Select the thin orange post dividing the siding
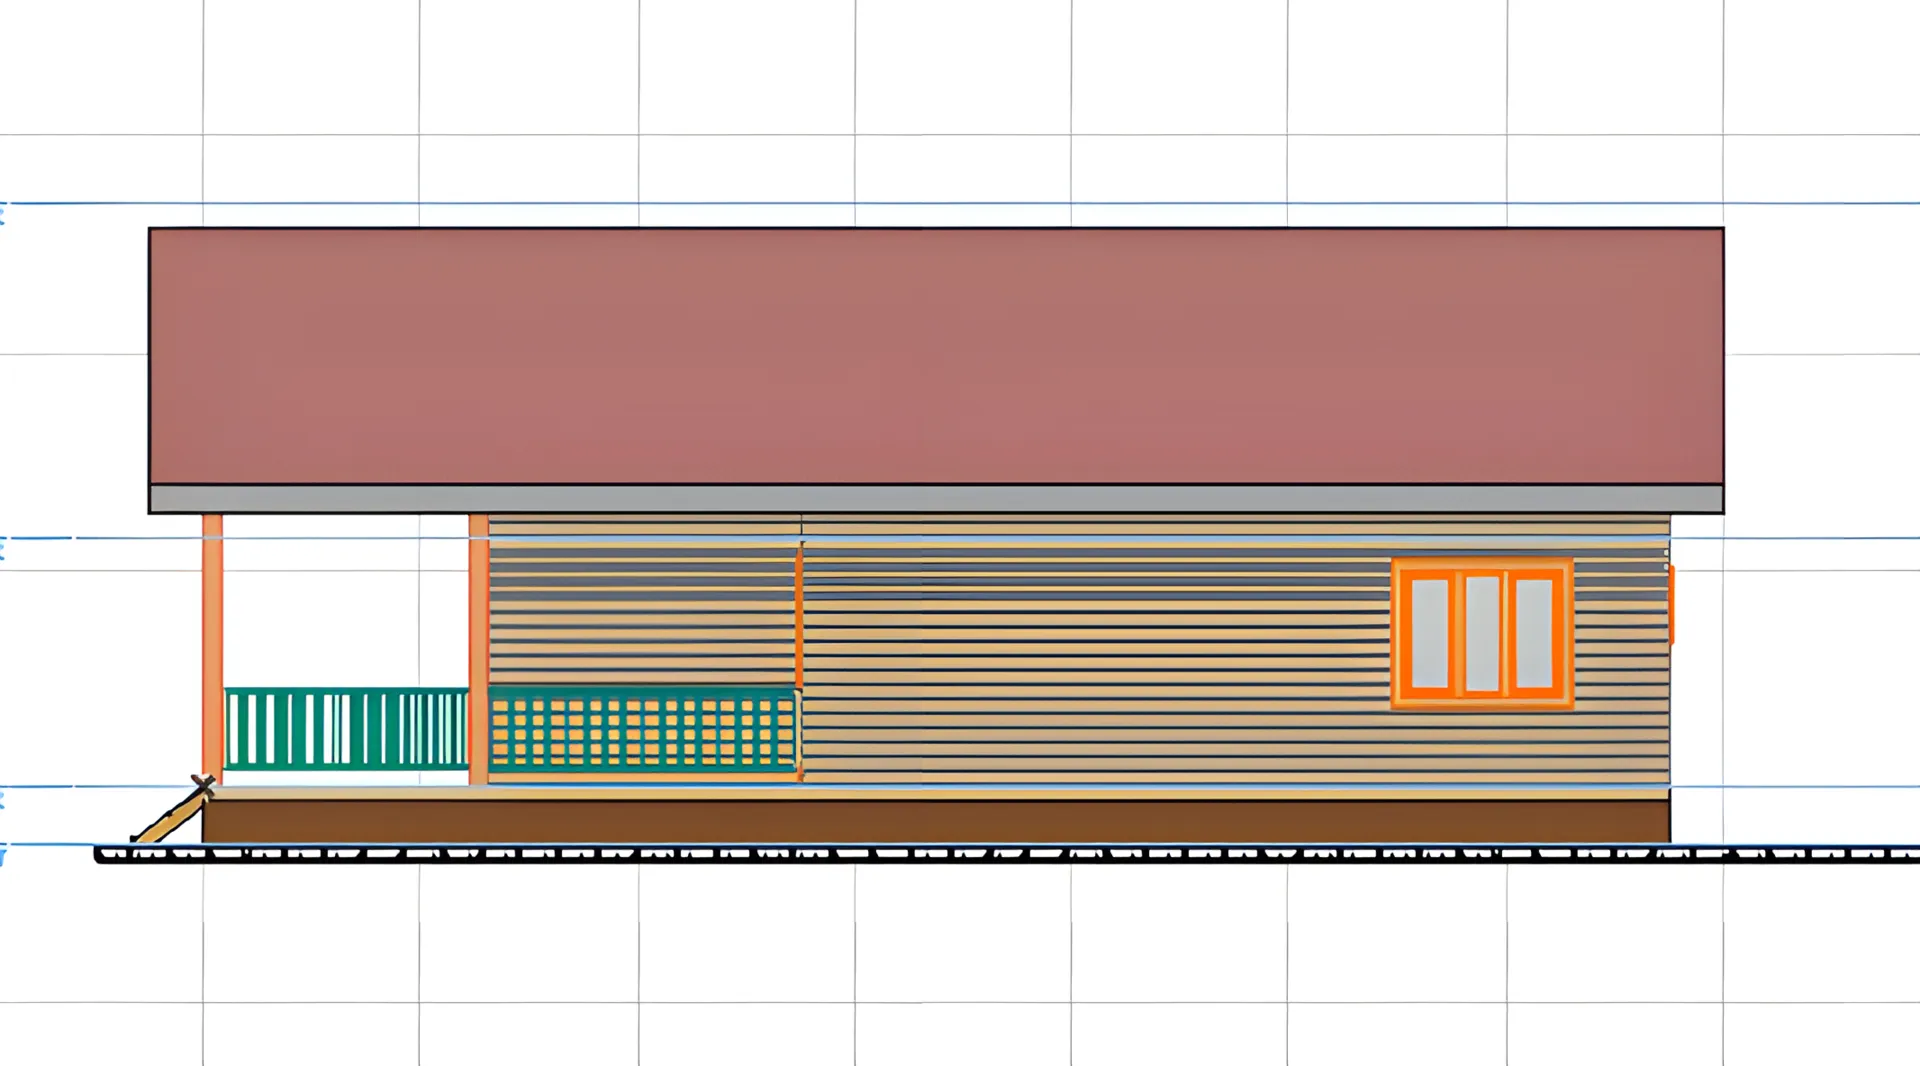 799,615
